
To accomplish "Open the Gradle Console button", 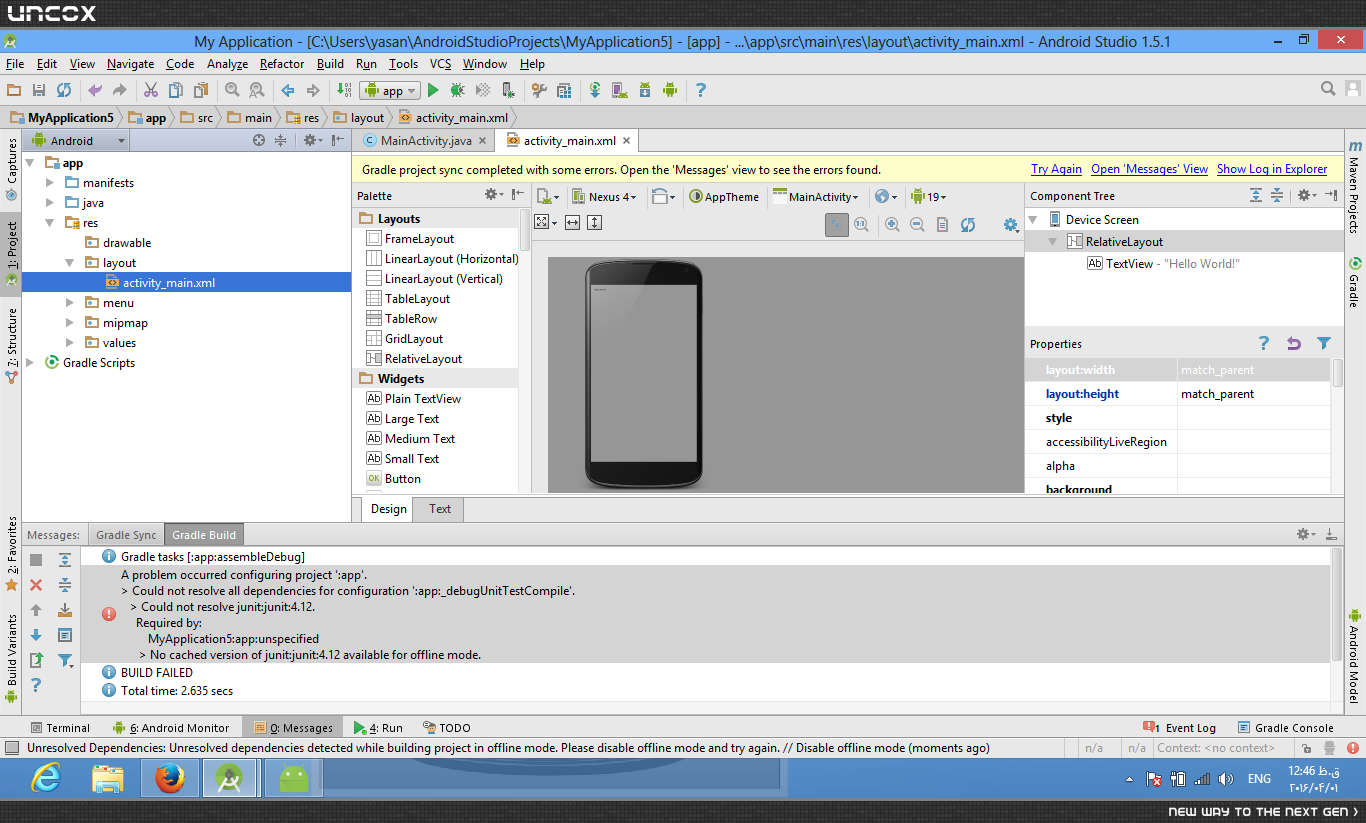I will point(1286,728).
